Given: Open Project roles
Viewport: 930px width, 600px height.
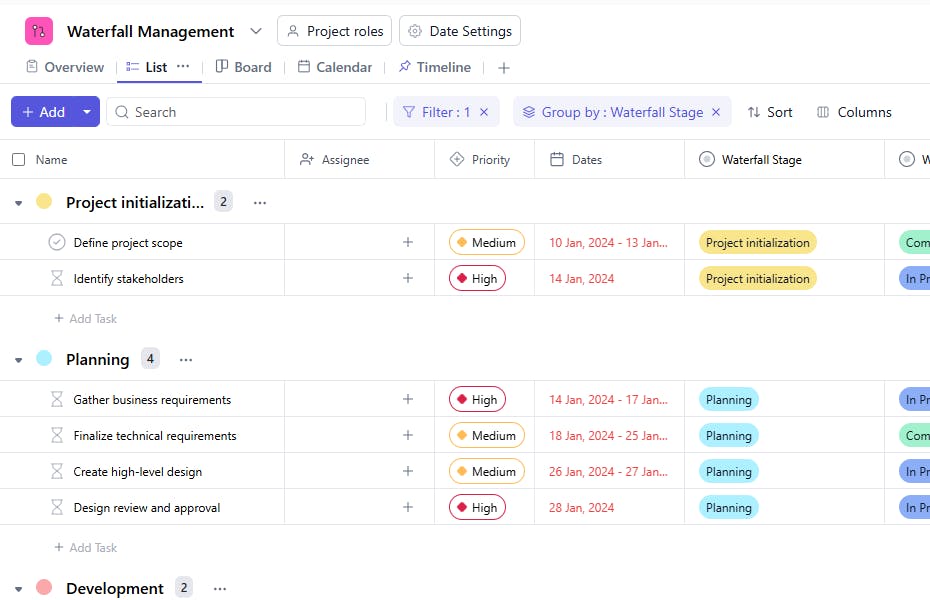Looking at the screenshot, I should click(334, 31).
